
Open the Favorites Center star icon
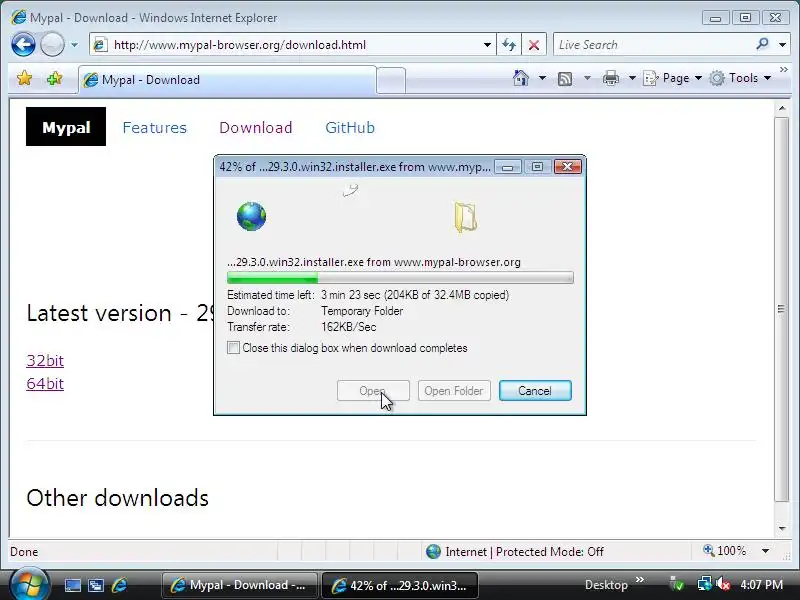point(24,79)
